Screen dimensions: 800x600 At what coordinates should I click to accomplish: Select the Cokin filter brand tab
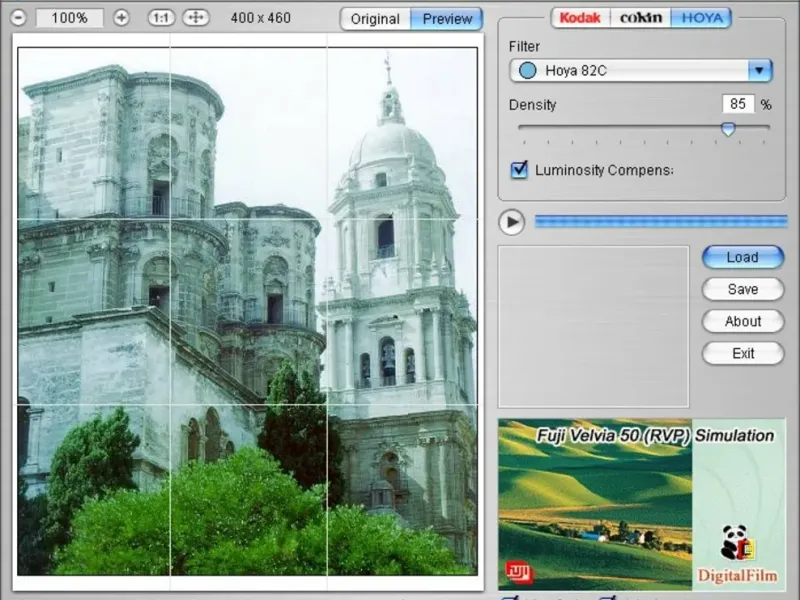click(x=641, y=18)
